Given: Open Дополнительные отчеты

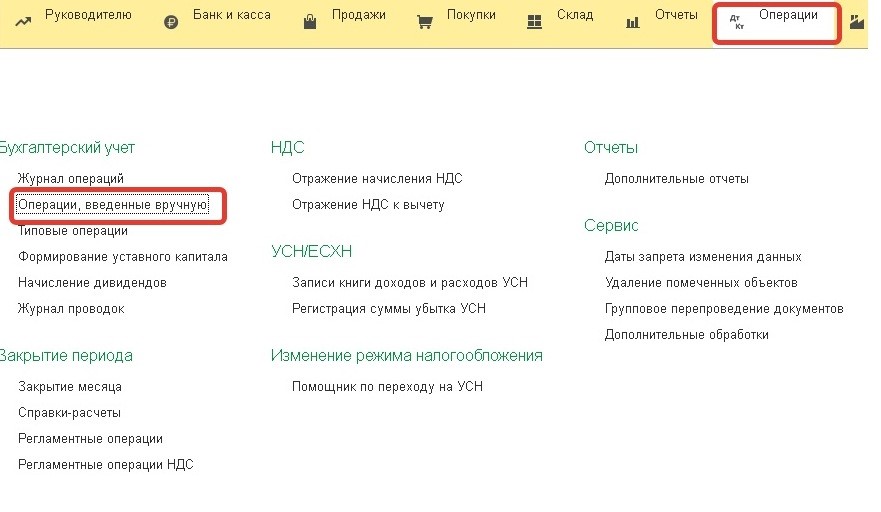Looking at the screenshot, I should [676, 179].
